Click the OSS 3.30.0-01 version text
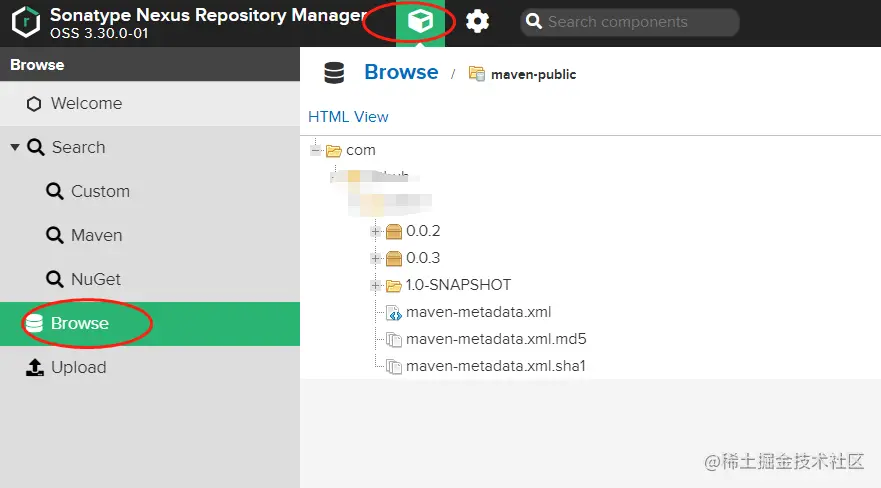Image resolution: width=881 pixels, height=488 pixels. tap(99, 34)
